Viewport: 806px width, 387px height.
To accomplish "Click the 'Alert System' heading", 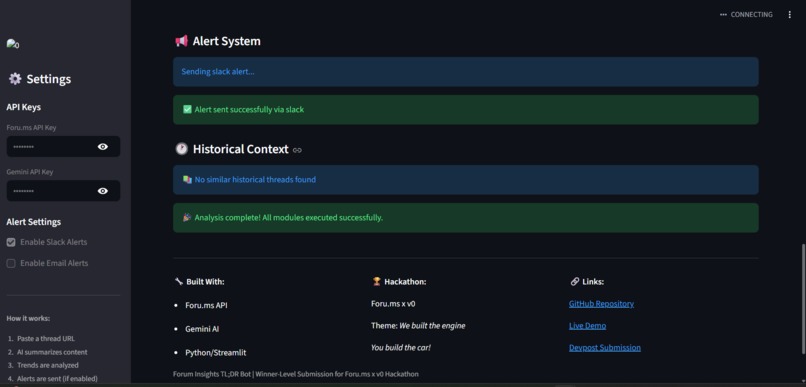I will (x=227, y=41).
